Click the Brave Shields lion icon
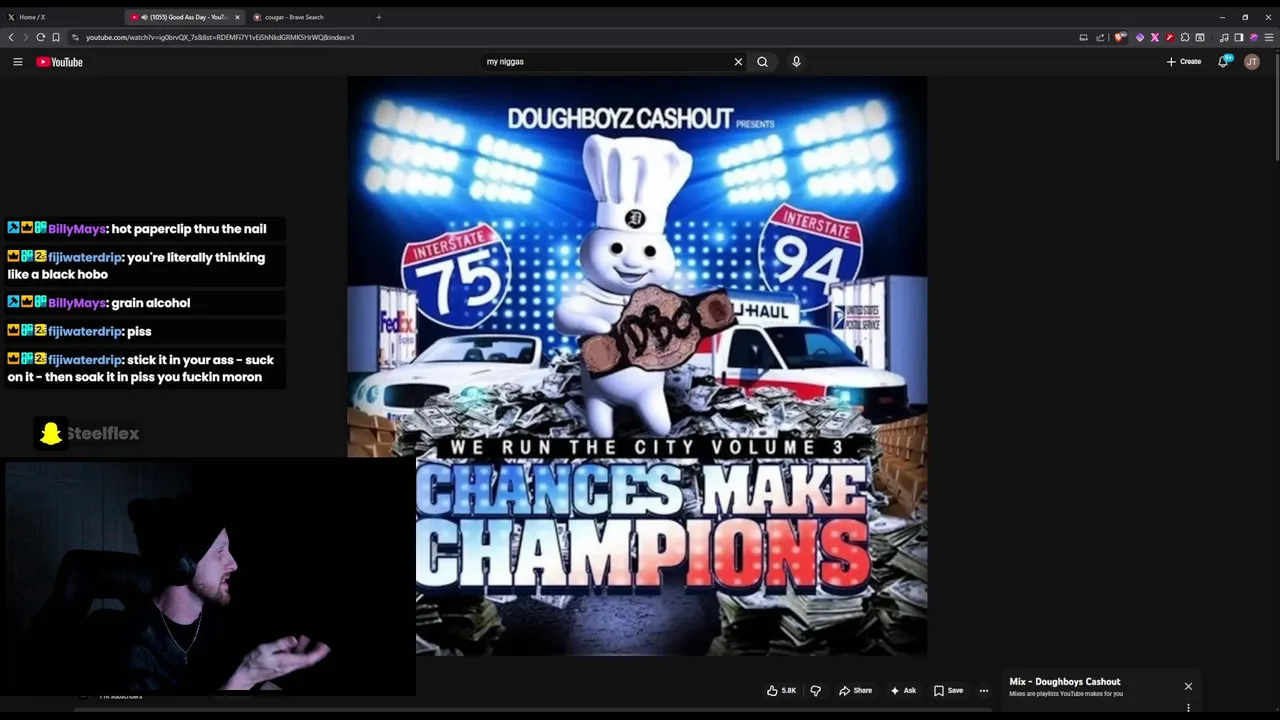 (1120, 37)
